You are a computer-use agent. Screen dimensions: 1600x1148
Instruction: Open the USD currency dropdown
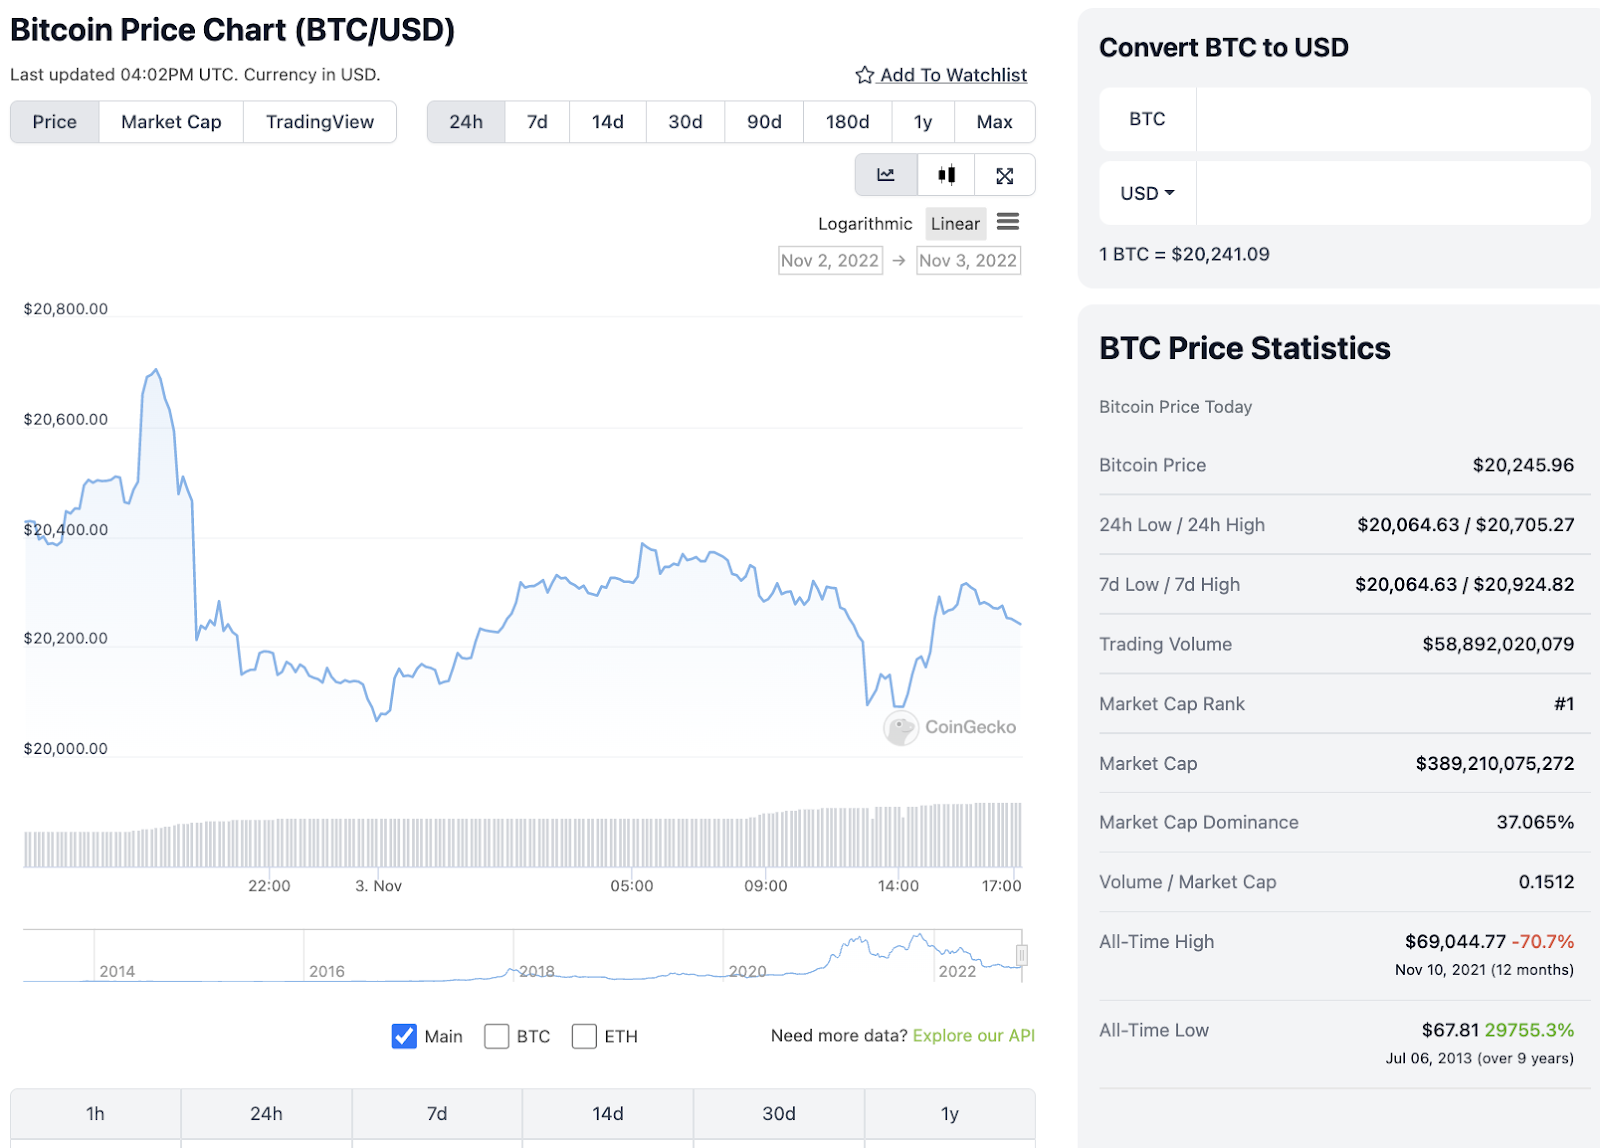point(1147,193)
